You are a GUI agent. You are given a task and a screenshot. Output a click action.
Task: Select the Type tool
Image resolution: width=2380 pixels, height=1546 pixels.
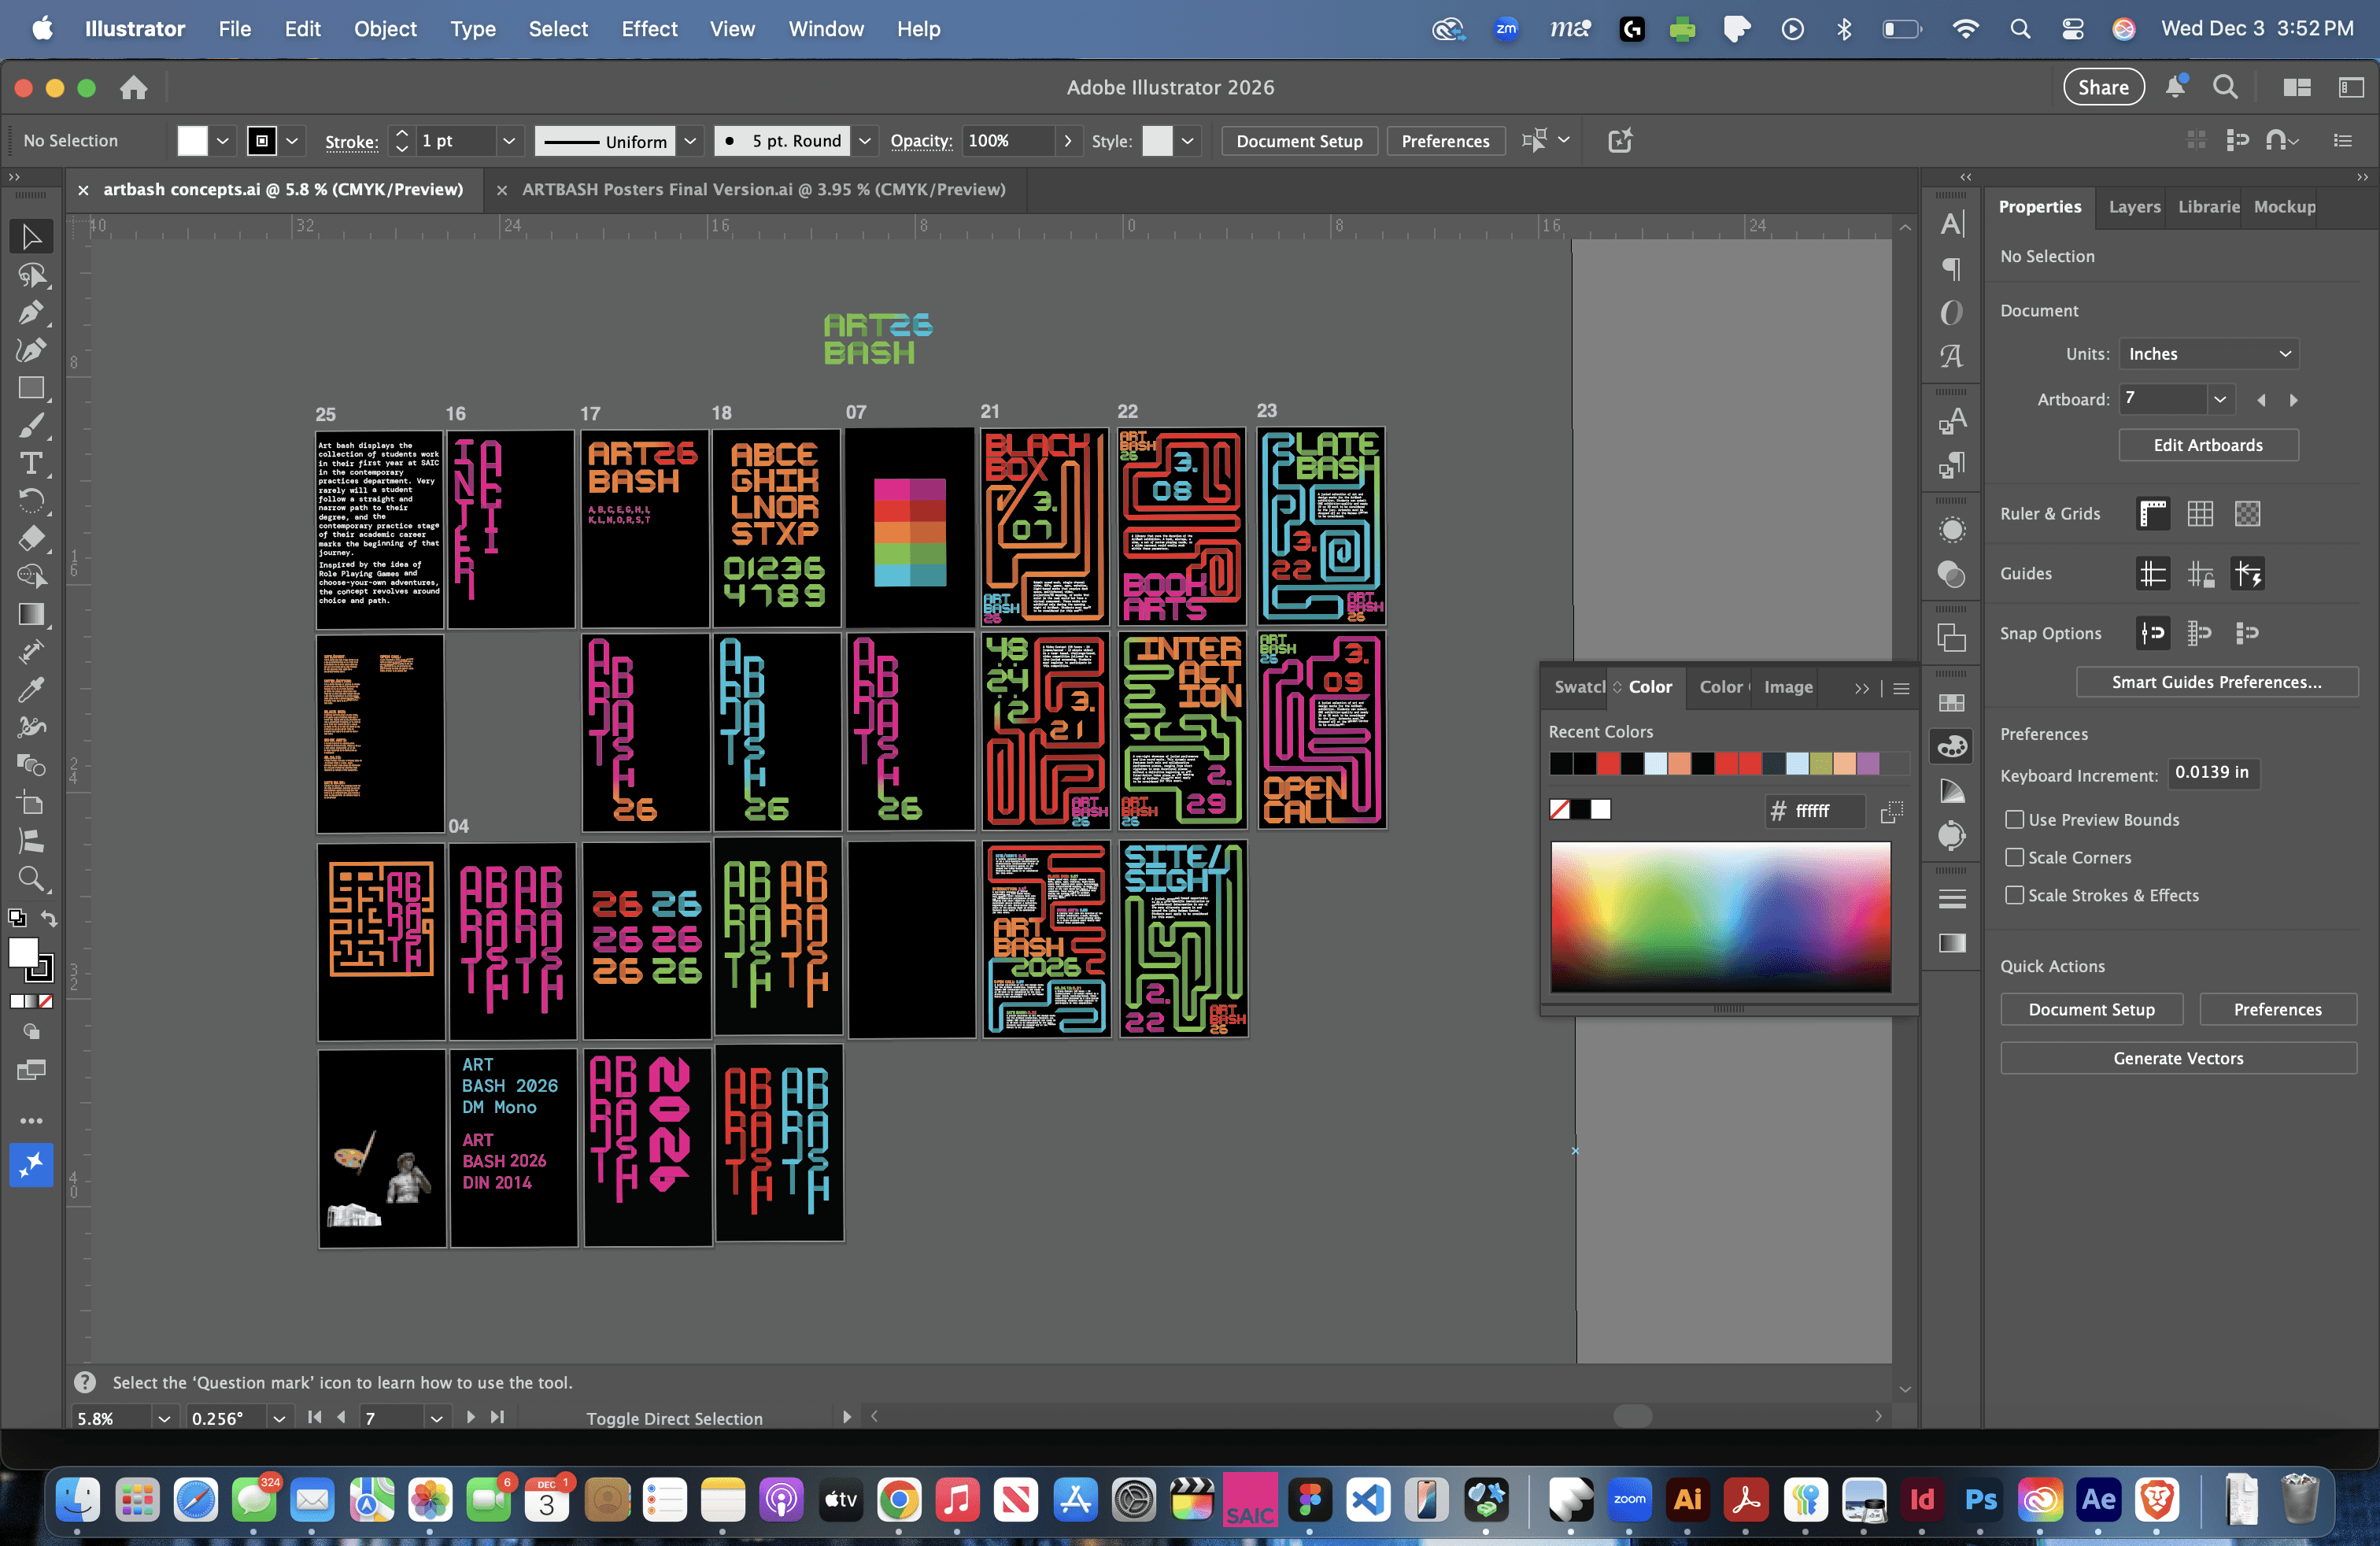pos(31,464)
